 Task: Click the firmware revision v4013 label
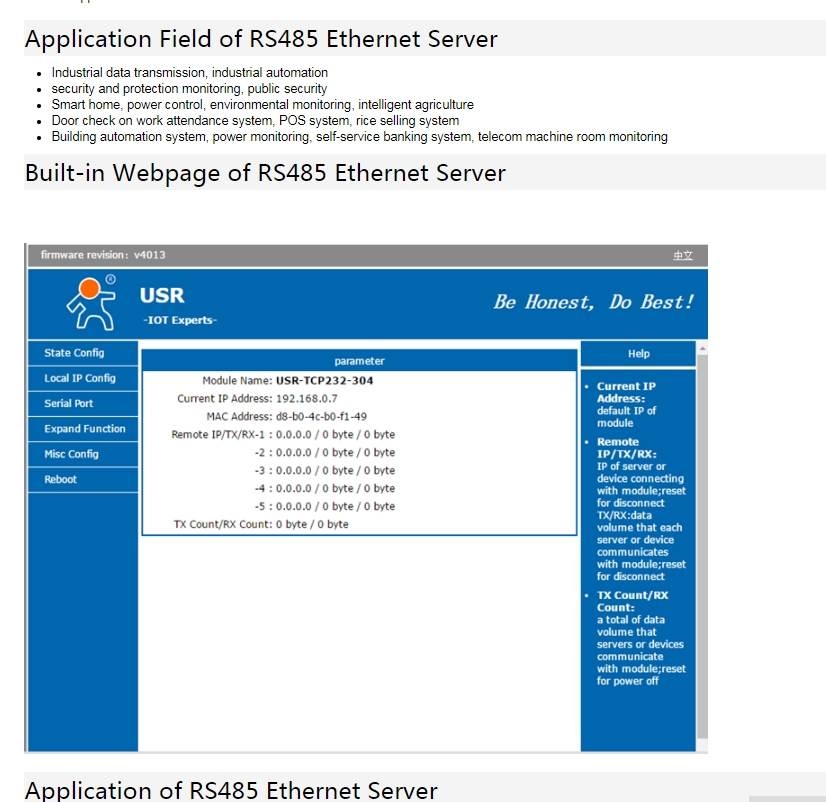click(102, 255)
